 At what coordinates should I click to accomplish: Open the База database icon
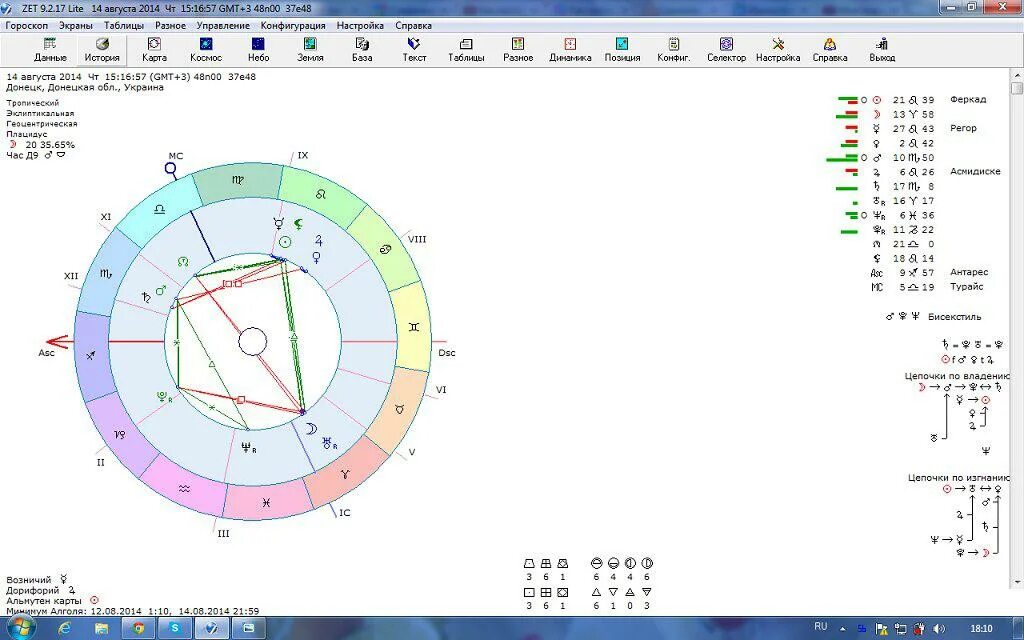[x=362, y=50]
